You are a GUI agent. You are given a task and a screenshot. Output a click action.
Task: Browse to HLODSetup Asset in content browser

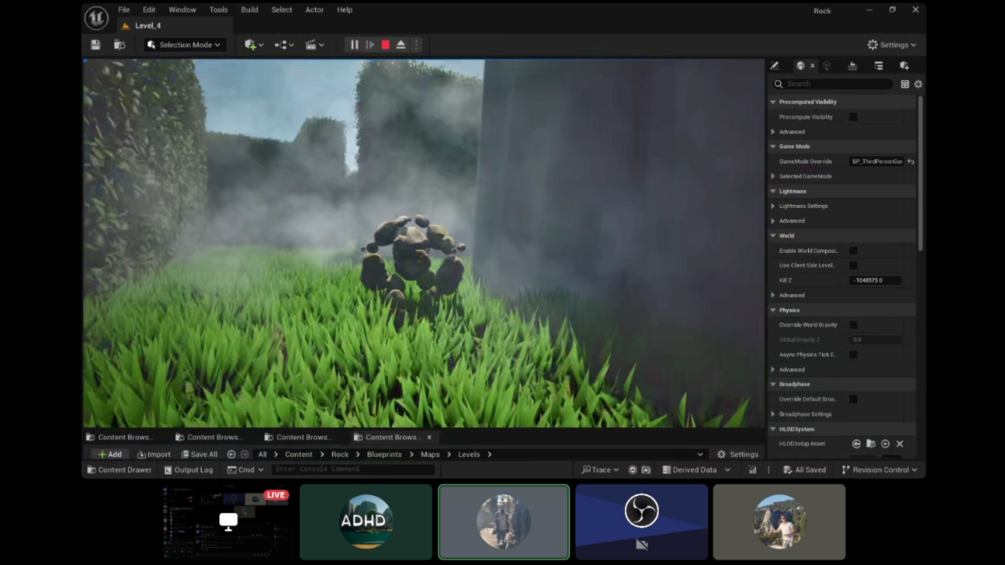(871, 443)
